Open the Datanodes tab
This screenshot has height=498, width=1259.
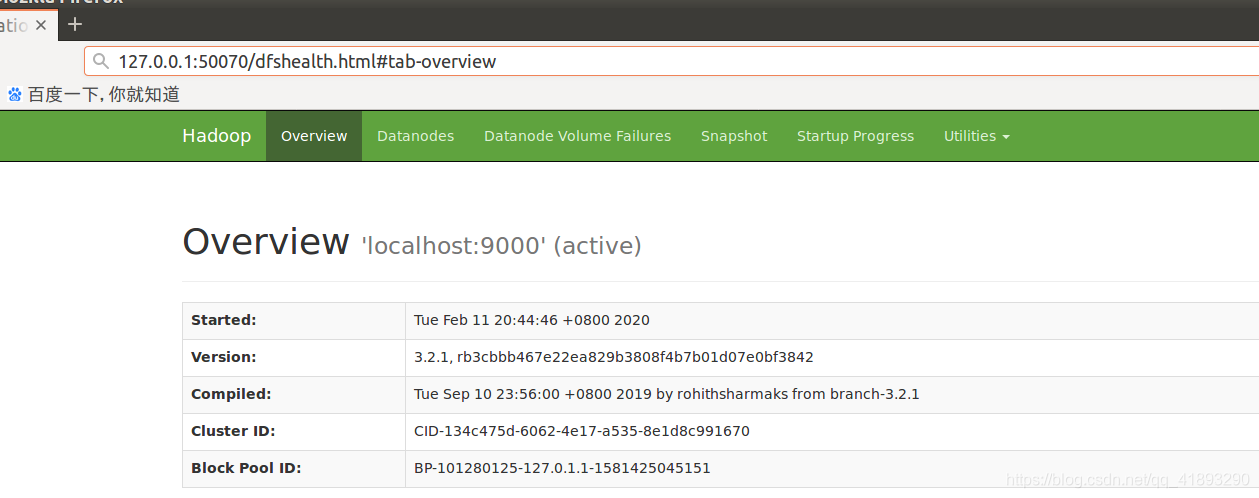point(415,136)
